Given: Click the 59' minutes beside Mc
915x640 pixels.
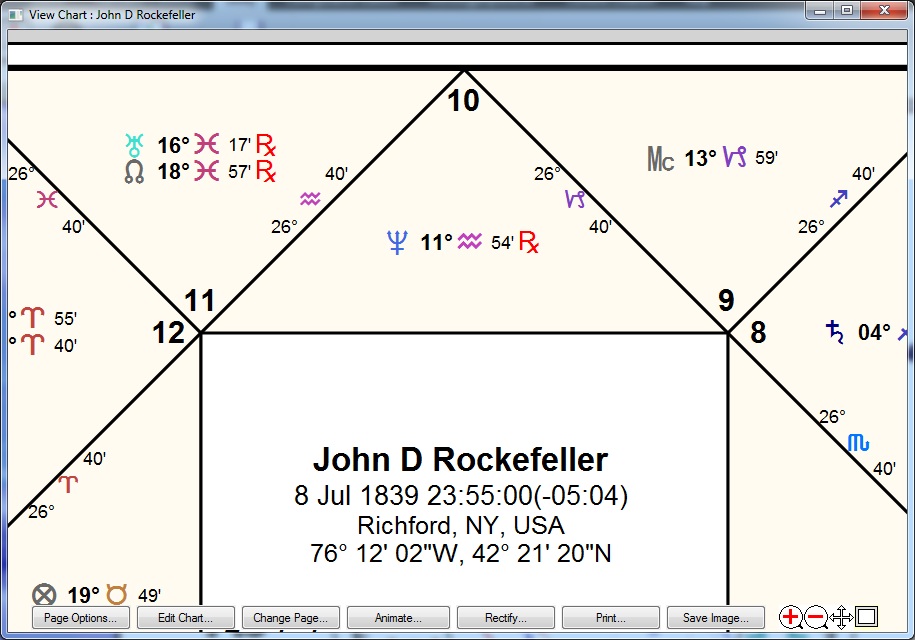Looking at the screenshot, I should pyautogui.click(x=766, y=158).
